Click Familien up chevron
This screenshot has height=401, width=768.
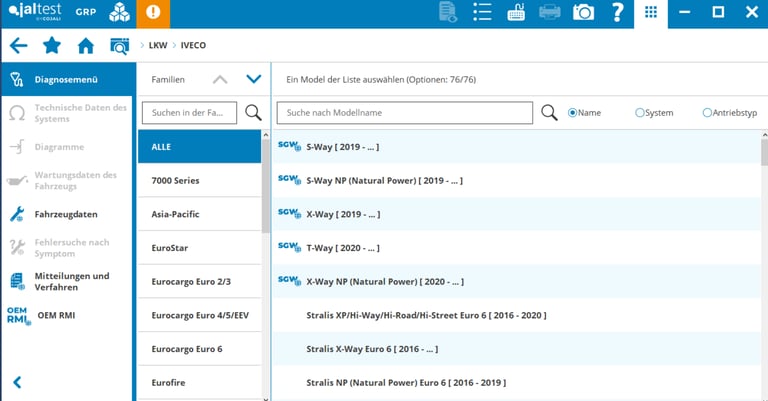pos(220,79)
